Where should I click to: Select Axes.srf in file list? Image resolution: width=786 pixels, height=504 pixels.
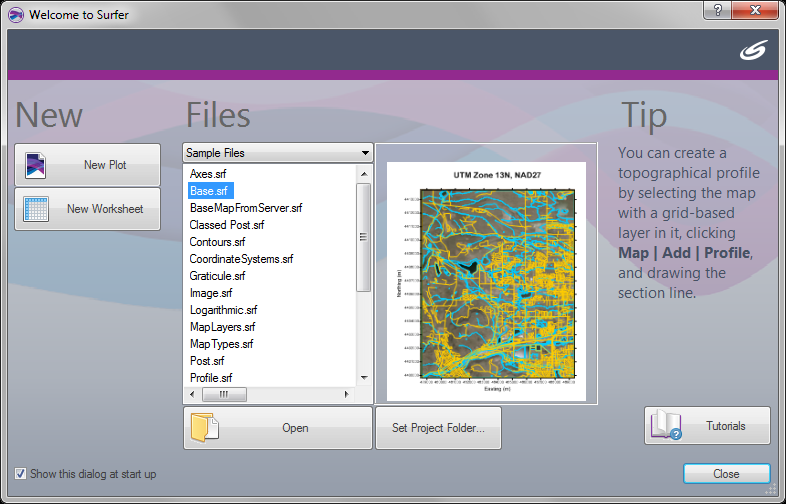point(208,174)
